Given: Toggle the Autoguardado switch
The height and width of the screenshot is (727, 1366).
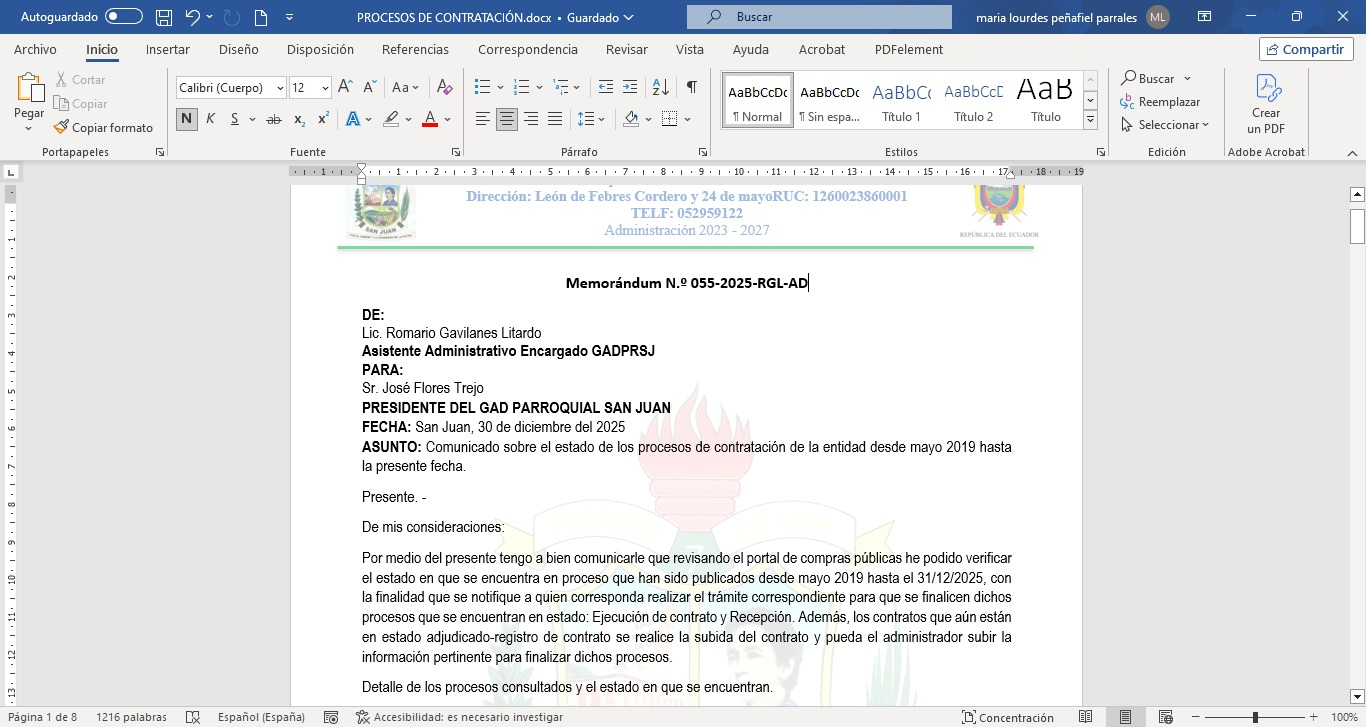Looking at the screenshot, I should tap(124, 17).
